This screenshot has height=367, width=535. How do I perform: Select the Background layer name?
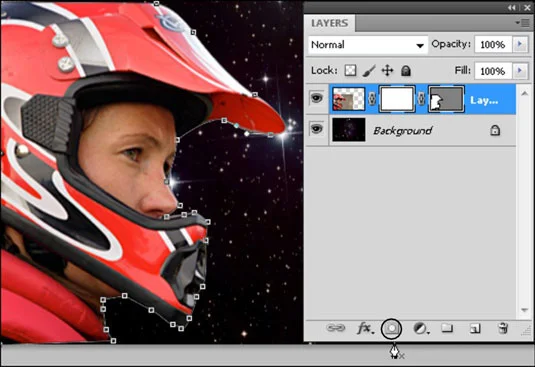[x=403, y=130]
